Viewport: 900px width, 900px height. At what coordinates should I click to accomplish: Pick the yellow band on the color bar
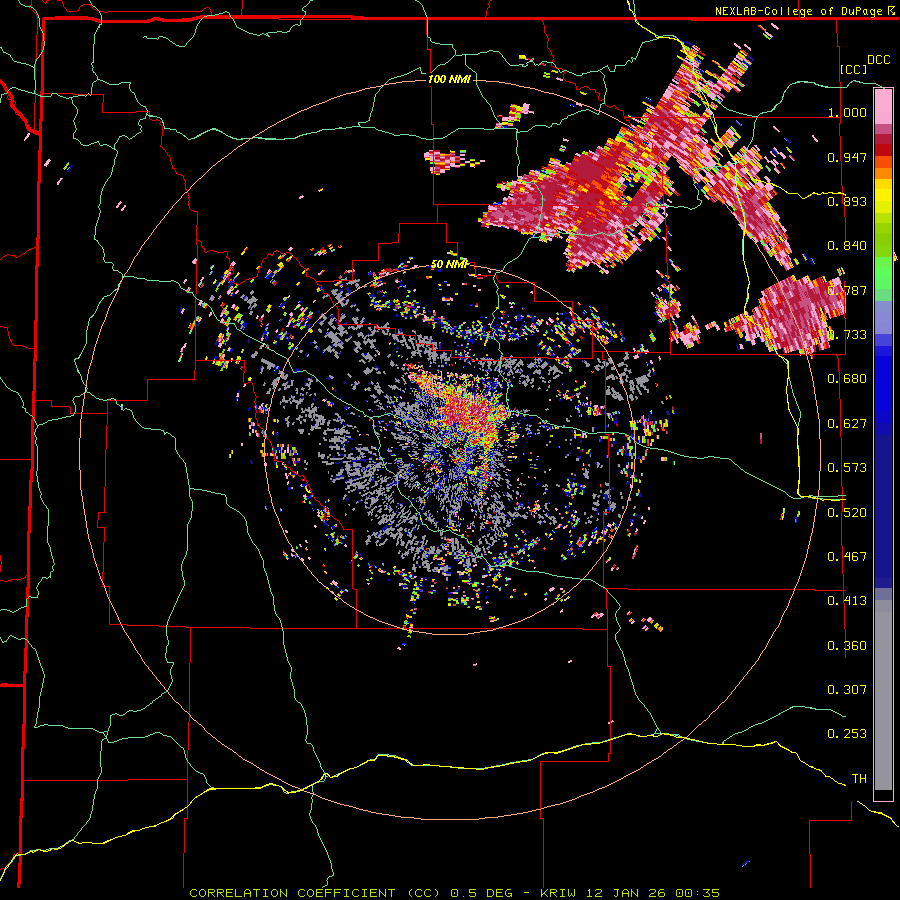coord(883,196)
